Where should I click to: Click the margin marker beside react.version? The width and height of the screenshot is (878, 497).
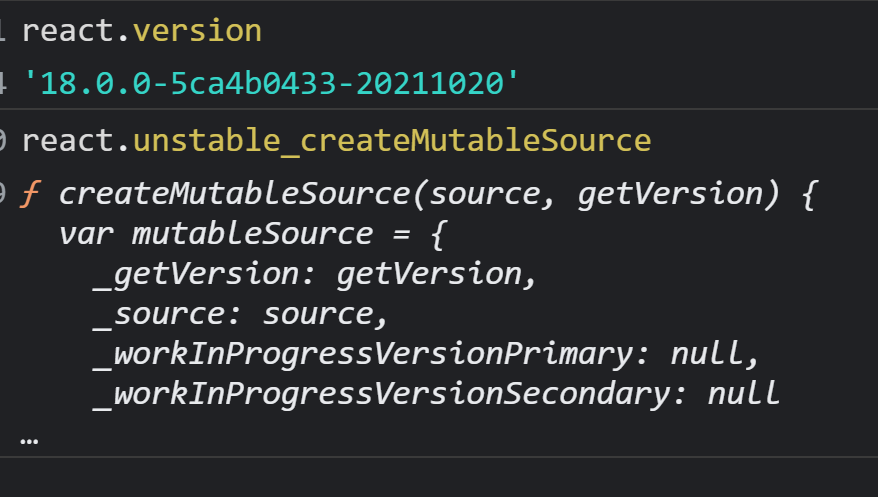pyautogui.click(x=4, y=31)
